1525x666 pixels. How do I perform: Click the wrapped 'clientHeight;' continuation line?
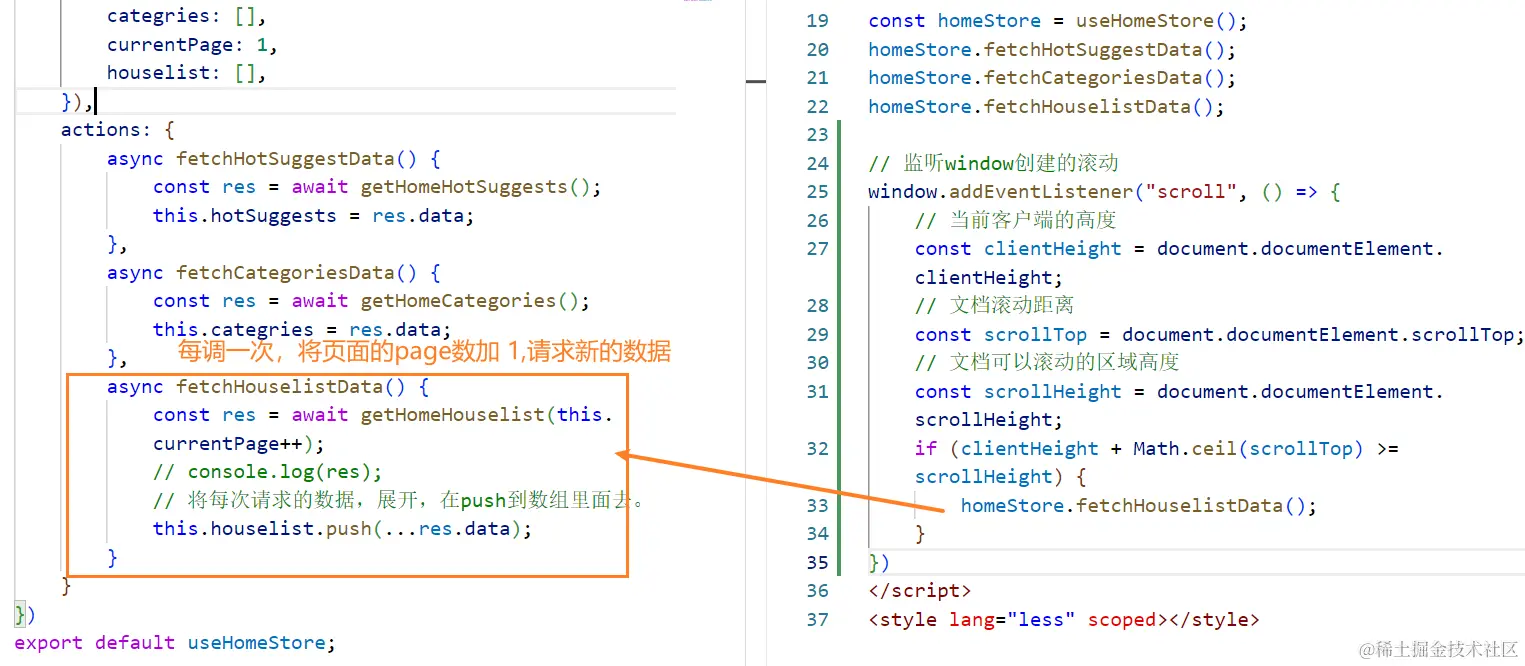coord(989,277)
